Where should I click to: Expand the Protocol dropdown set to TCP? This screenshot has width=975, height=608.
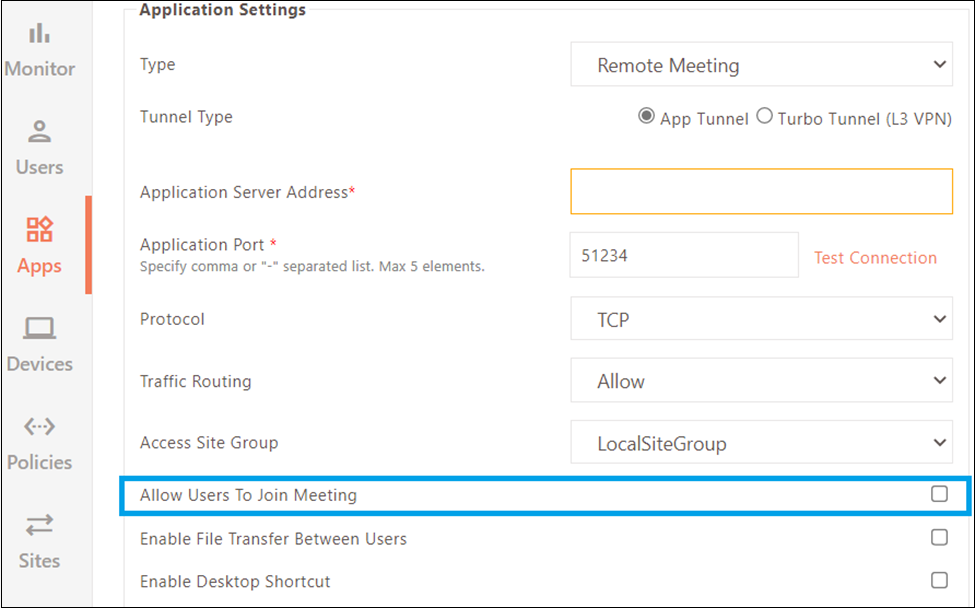[x=761, y=318]
